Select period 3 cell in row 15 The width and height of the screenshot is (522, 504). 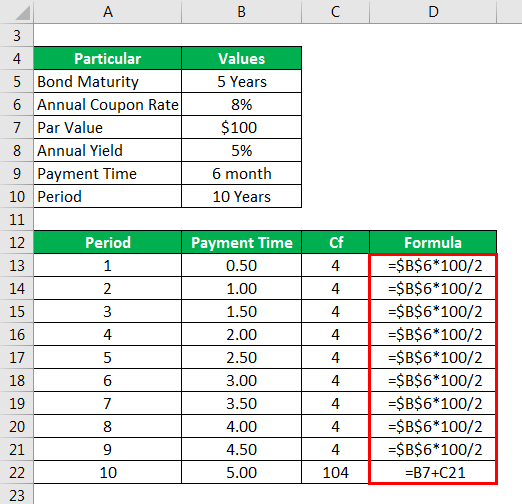(x=107, y=311)
